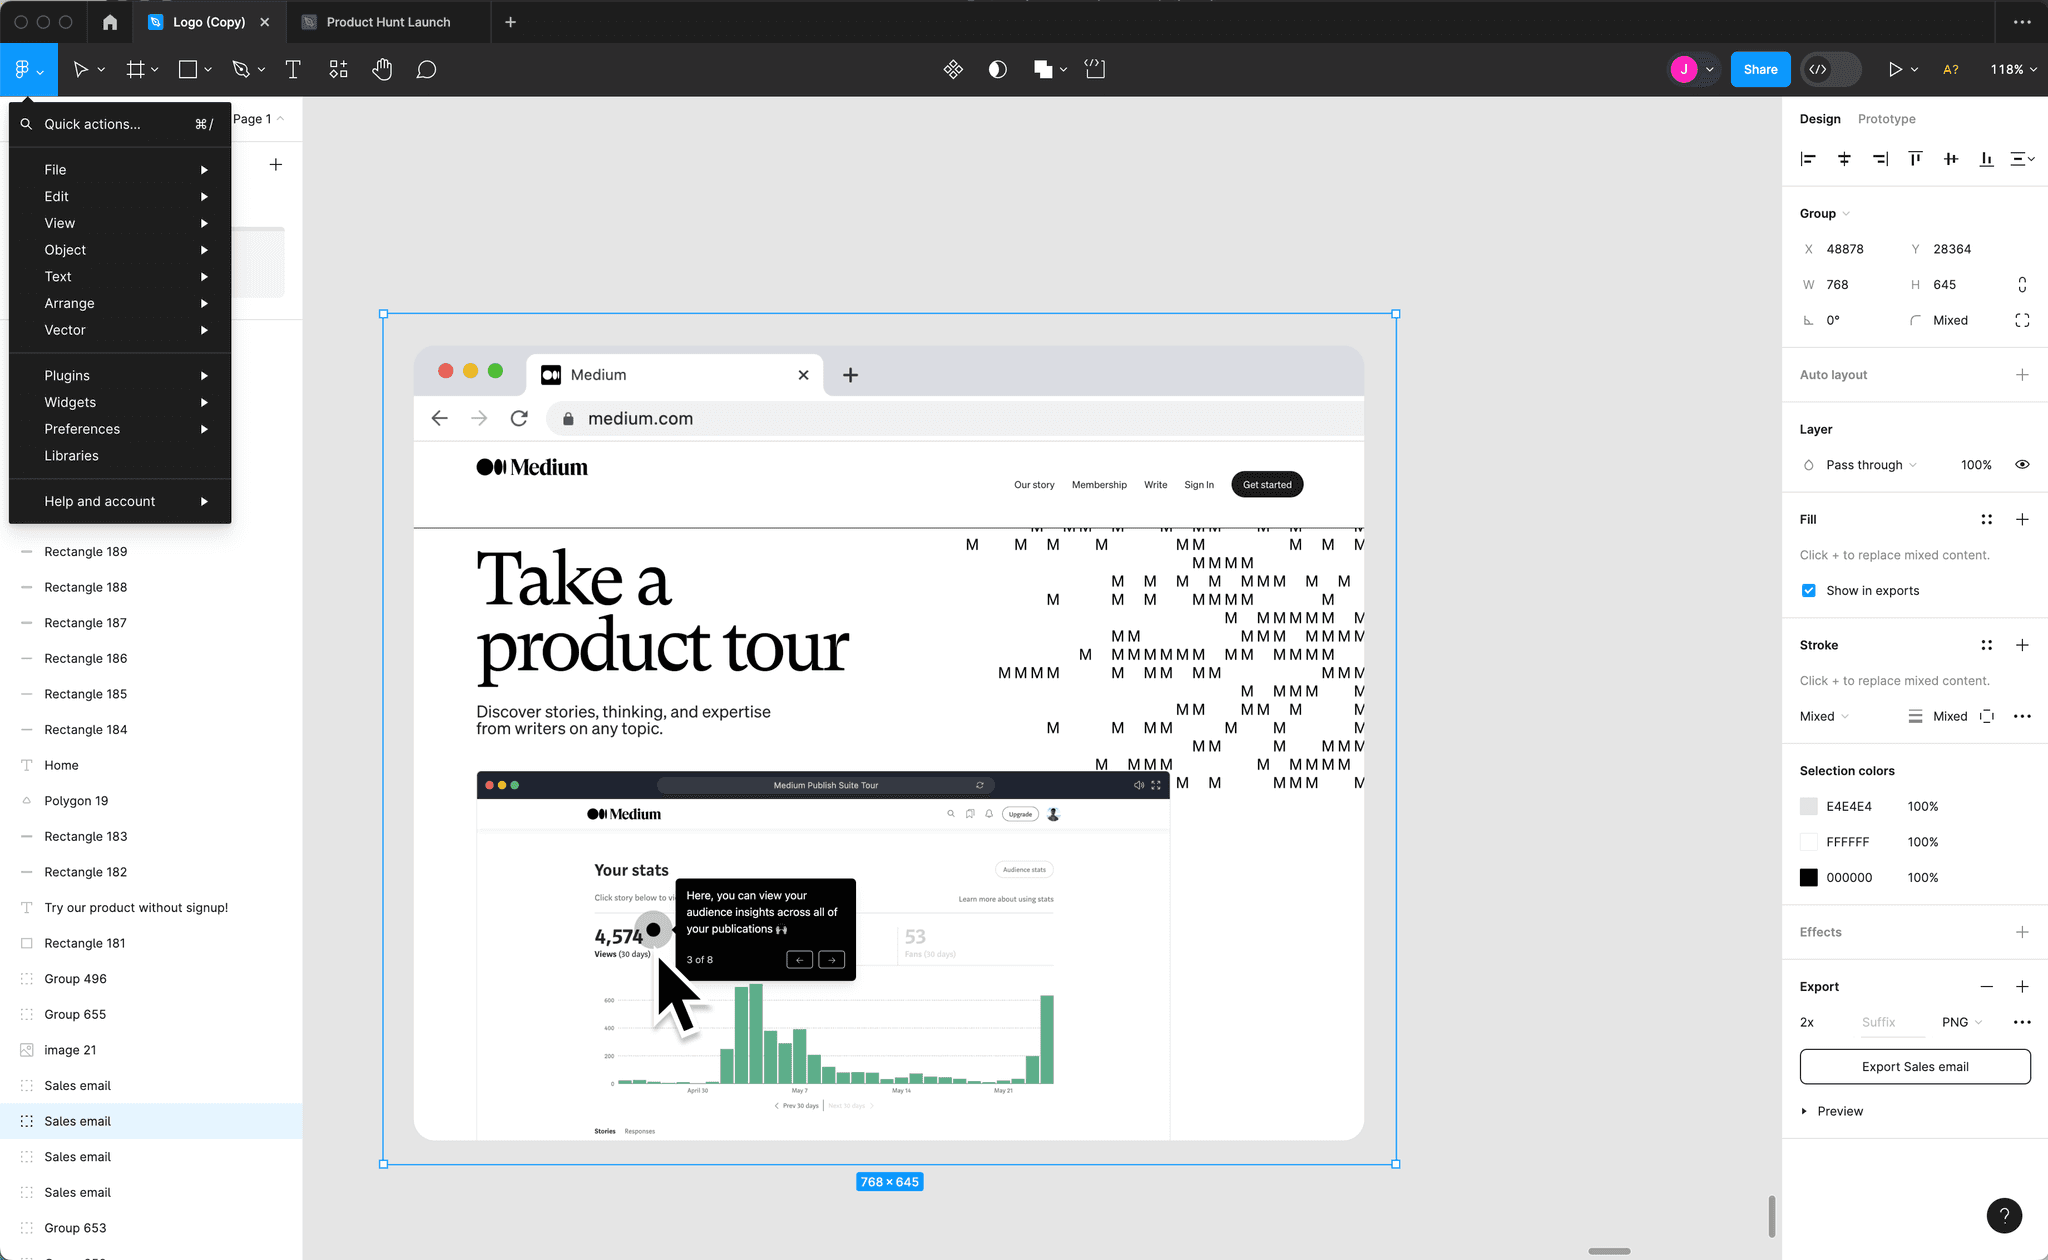Click the Export Sales email button
Image resolution: width=2048 pixels, height=1260 pixels.
[1914, 1066]
